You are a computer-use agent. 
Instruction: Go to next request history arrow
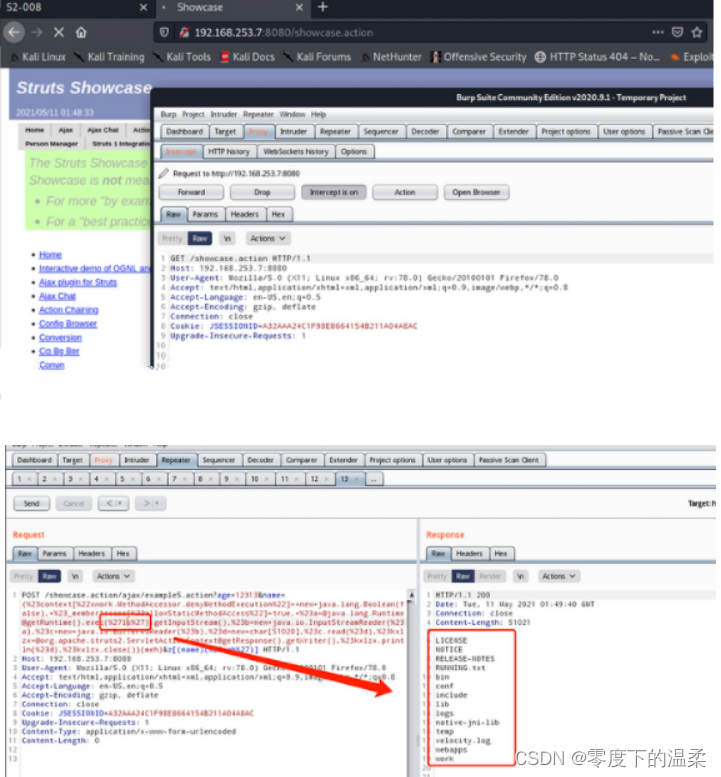click(151, 503)
